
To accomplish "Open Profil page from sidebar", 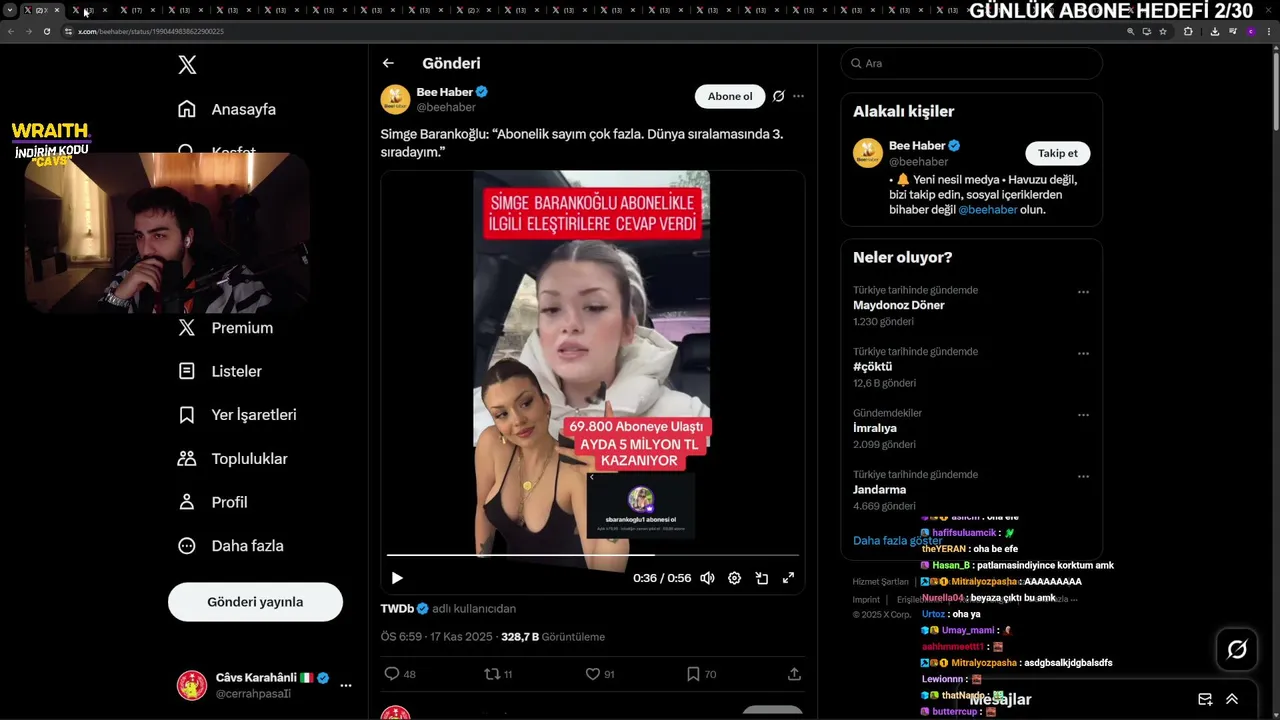I will pos(213,502).
